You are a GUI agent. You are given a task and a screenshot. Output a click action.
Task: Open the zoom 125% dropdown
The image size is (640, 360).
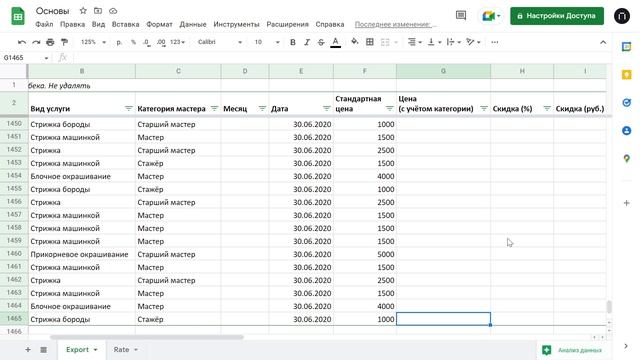click(93, 42)
